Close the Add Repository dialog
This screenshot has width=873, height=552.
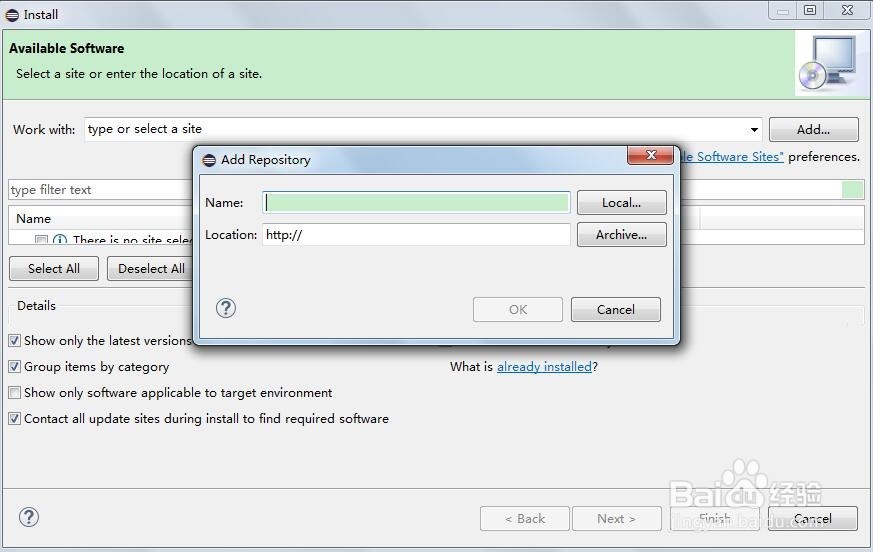coord(650,155)
